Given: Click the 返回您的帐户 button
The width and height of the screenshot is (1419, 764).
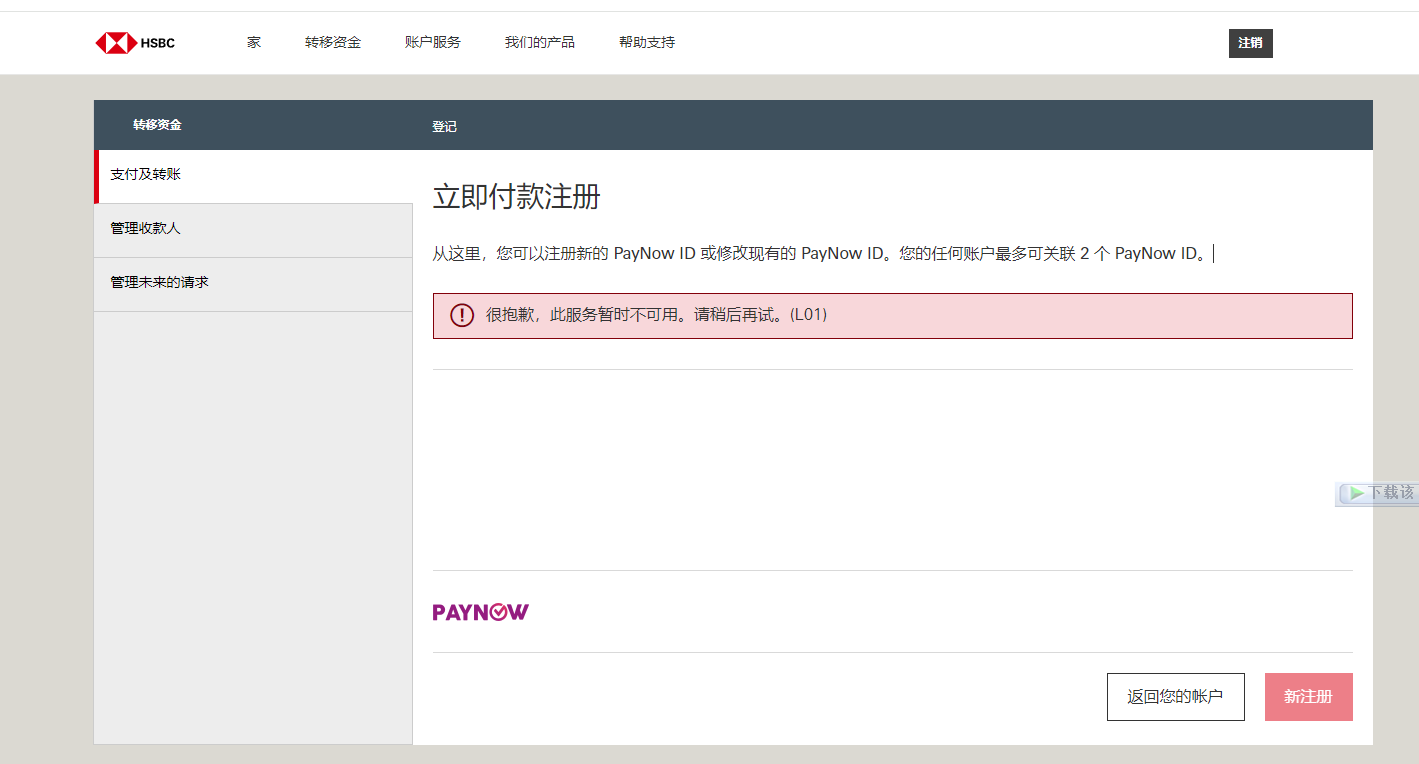Looking at the screenshot, I should 1175,696.
